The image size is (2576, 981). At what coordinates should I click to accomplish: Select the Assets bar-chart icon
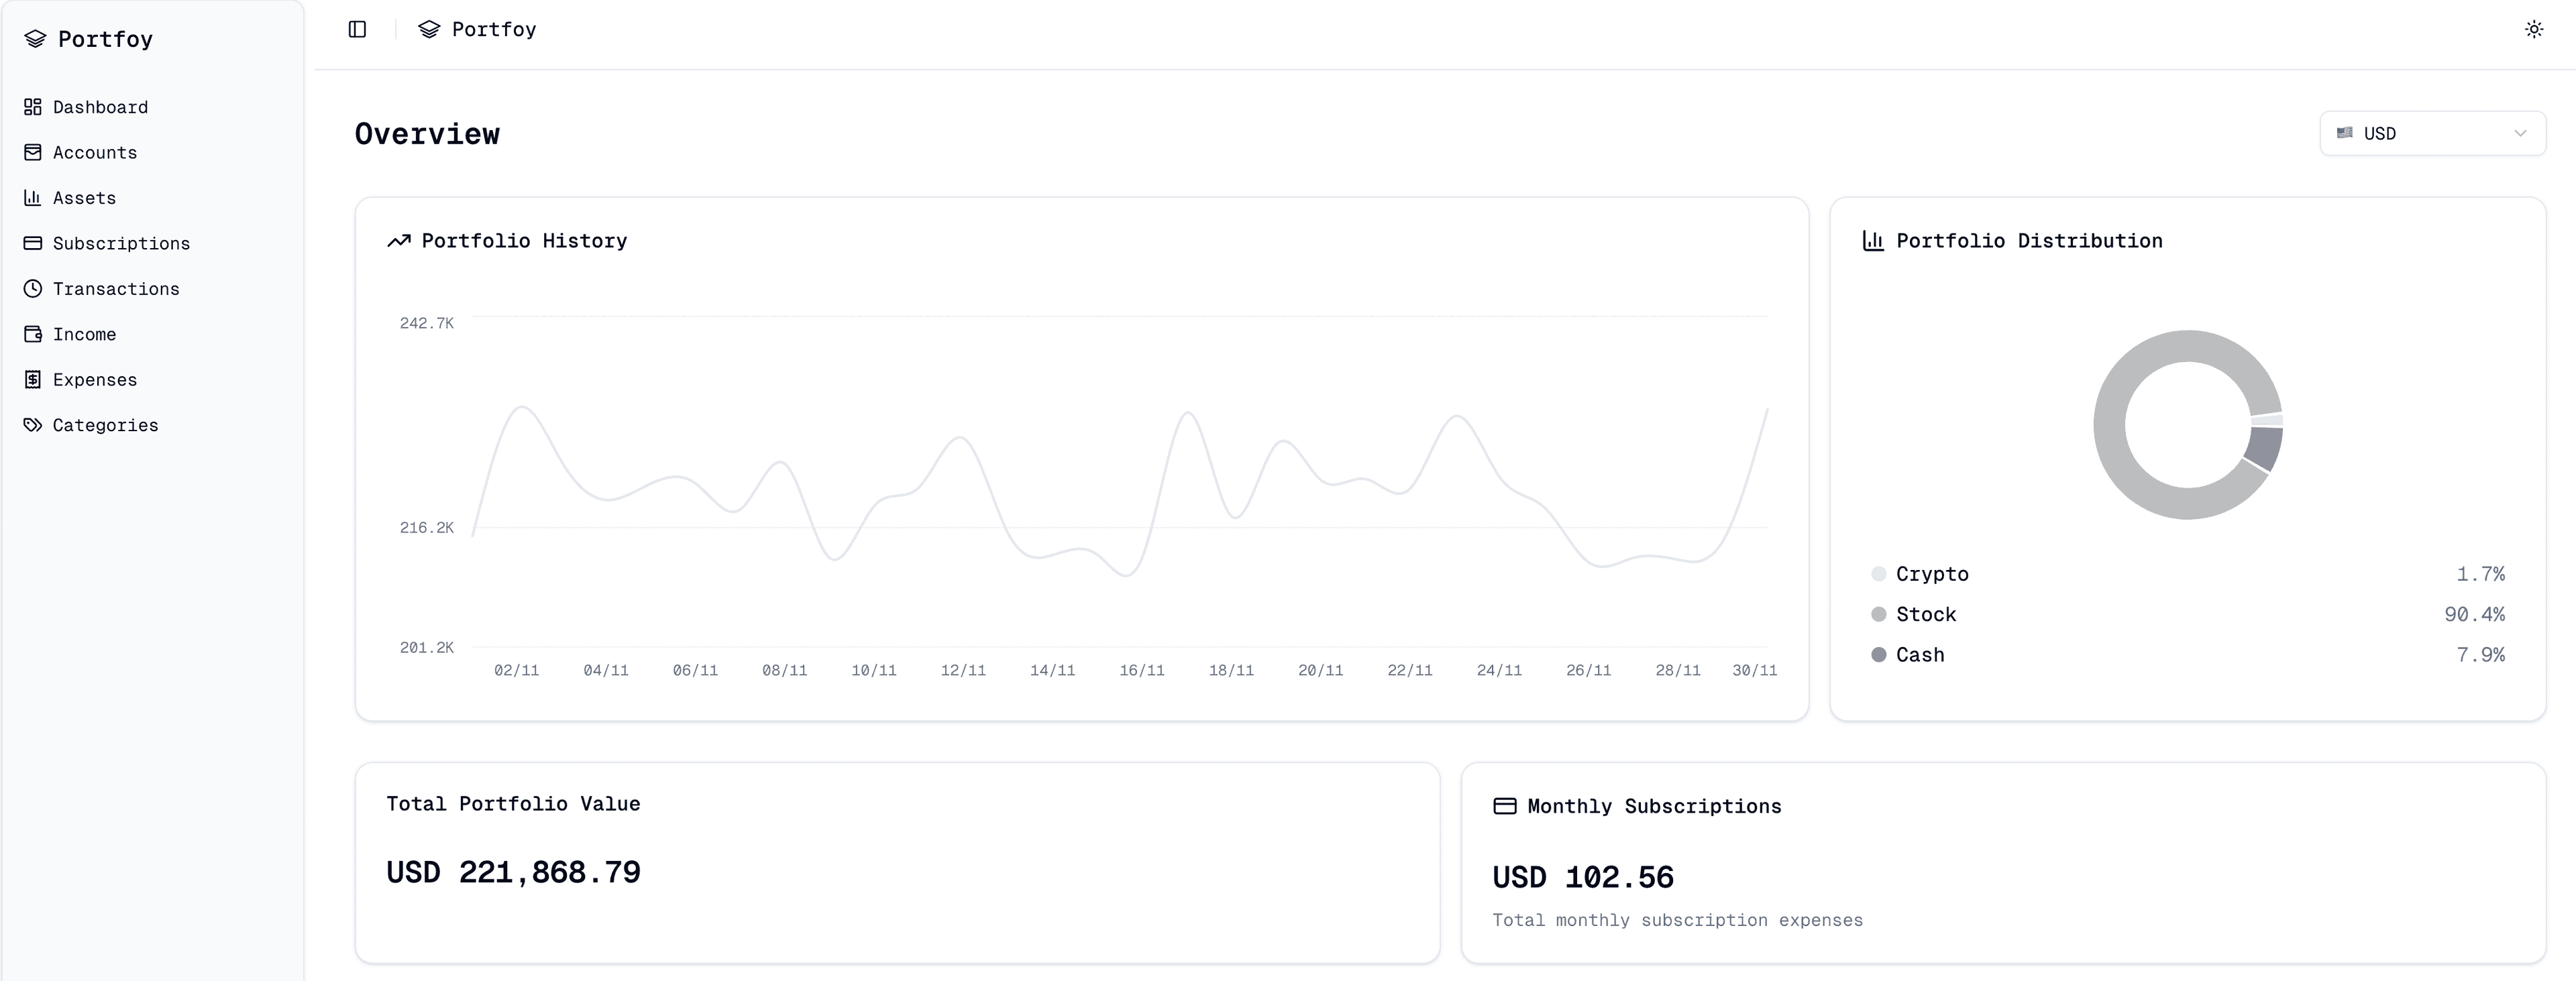(x=33, y=198)
